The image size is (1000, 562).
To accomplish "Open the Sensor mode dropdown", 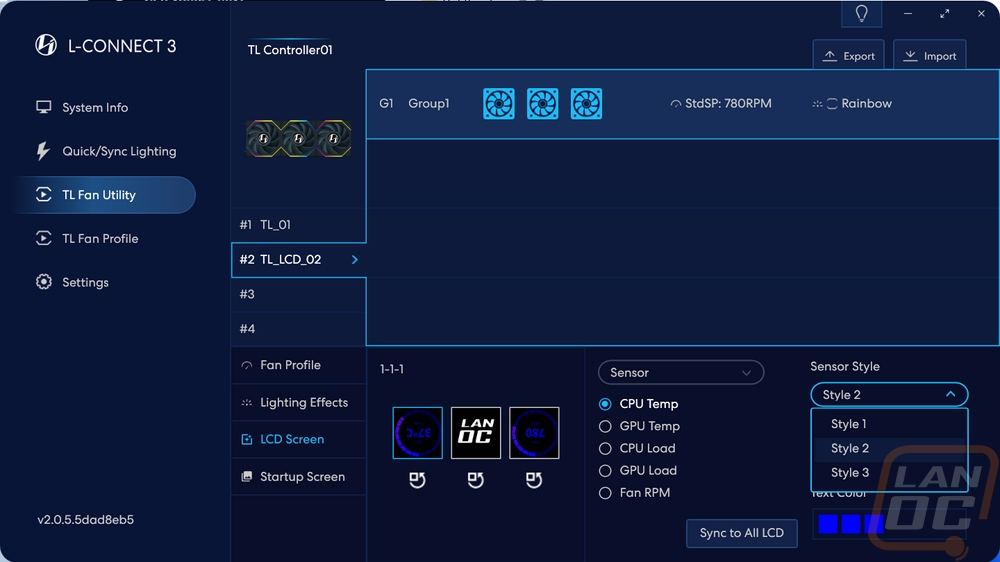I will (x=680, y=373).
